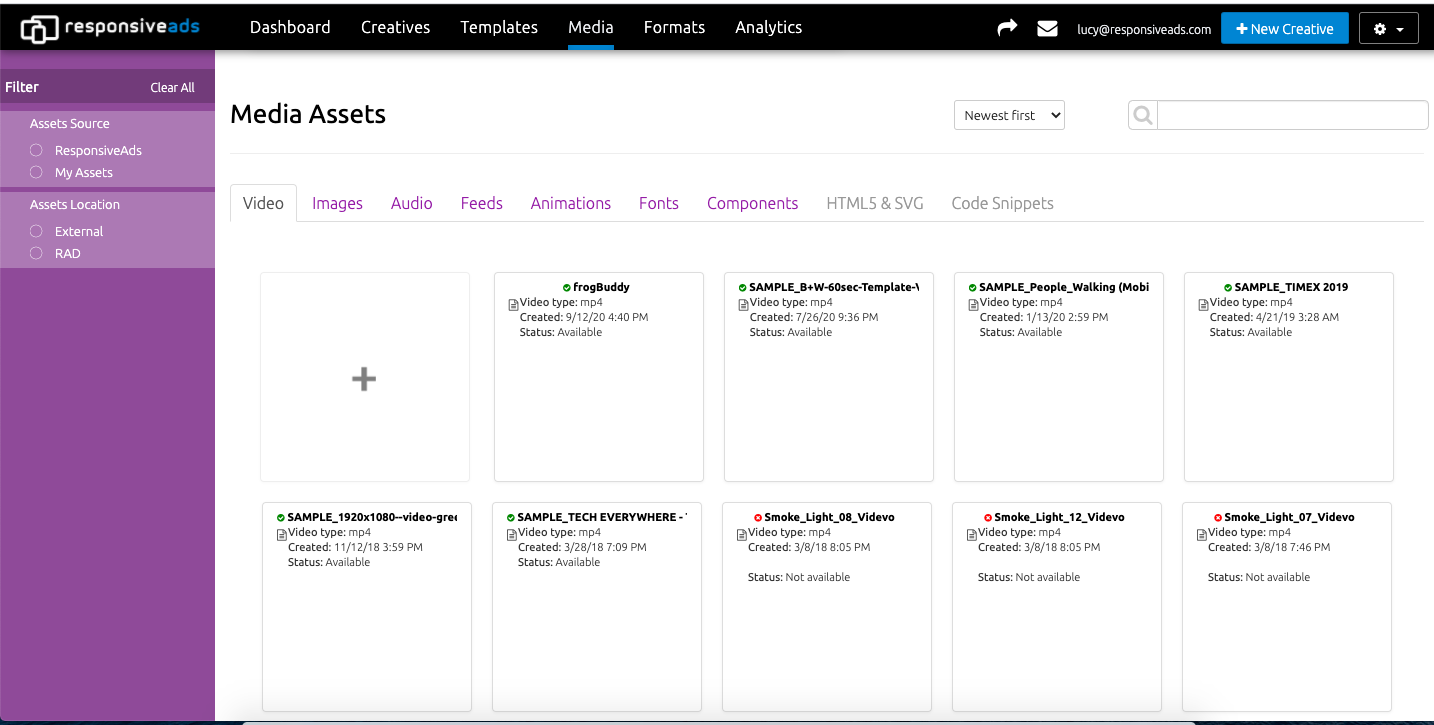1434x725 pixels.
Task: Click green status icon on SAMPLE_1920x1080 card
Action: [280, 518]
